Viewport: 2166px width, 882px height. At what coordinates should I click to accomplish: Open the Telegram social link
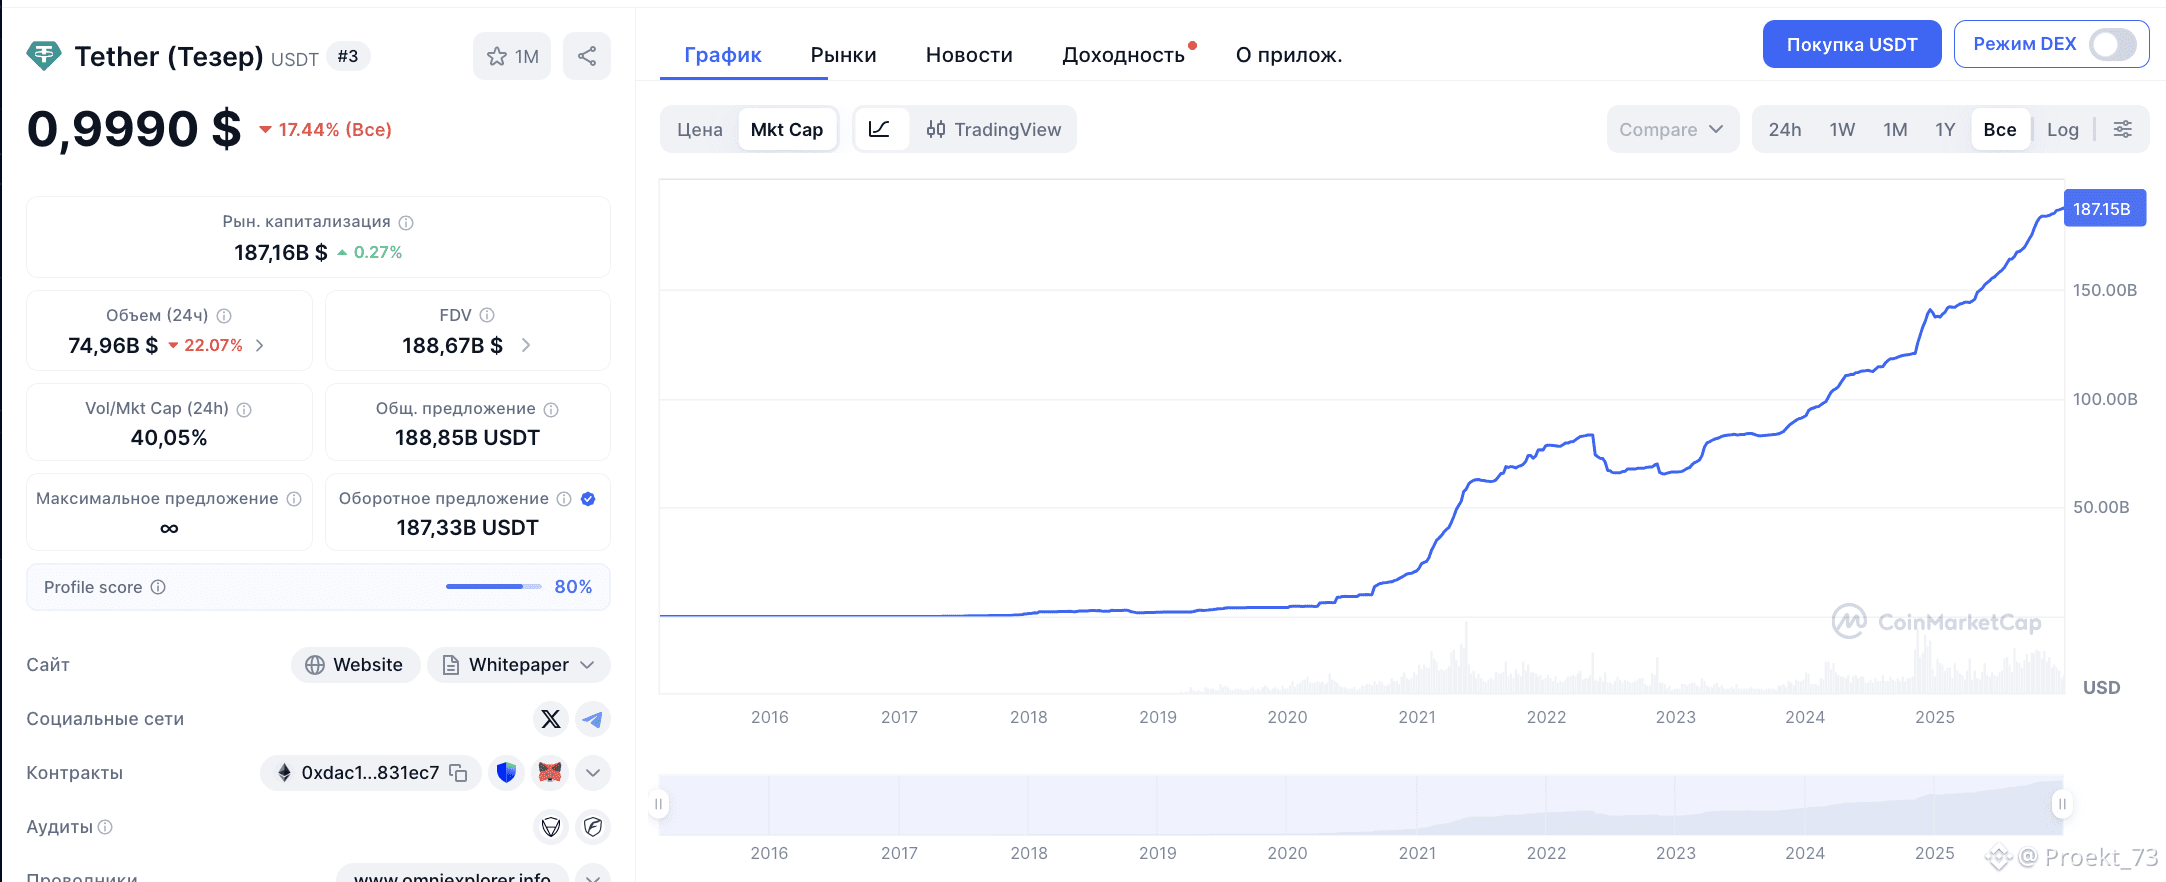click(593, 719)
